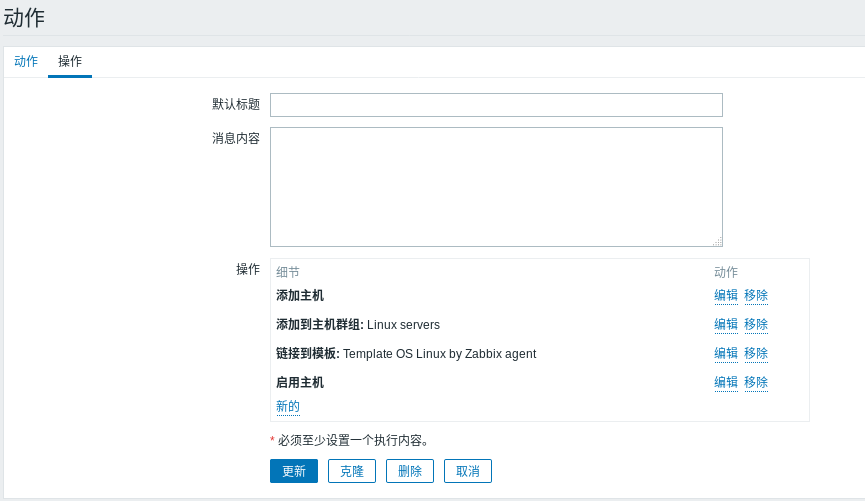Switch to the 动作 tab
Screen dimensions: 865x501
click(x=26, y=61)
